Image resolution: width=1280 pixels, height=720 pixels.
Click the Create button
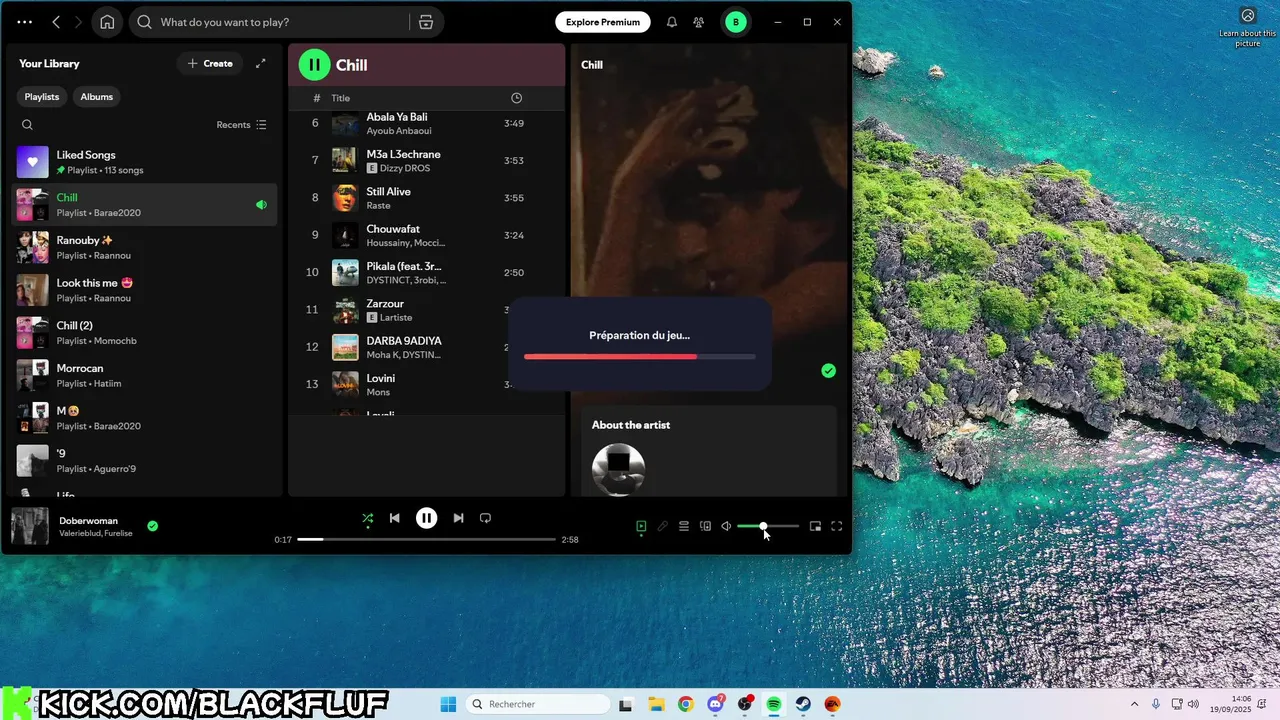click(x=210, y=63)
